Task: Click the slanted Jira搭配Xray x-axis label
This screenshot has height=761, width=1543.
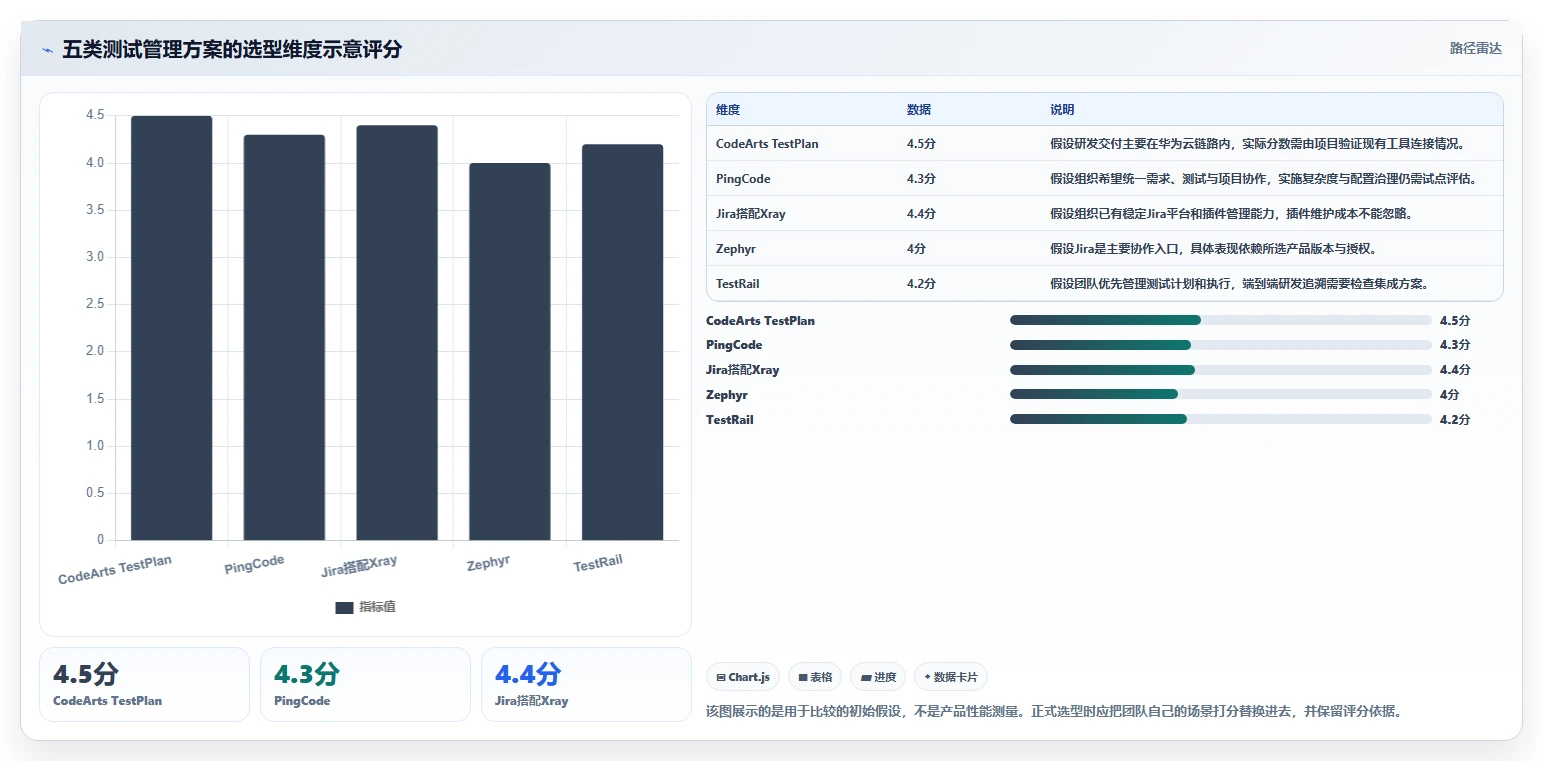Action: point(359,566)
